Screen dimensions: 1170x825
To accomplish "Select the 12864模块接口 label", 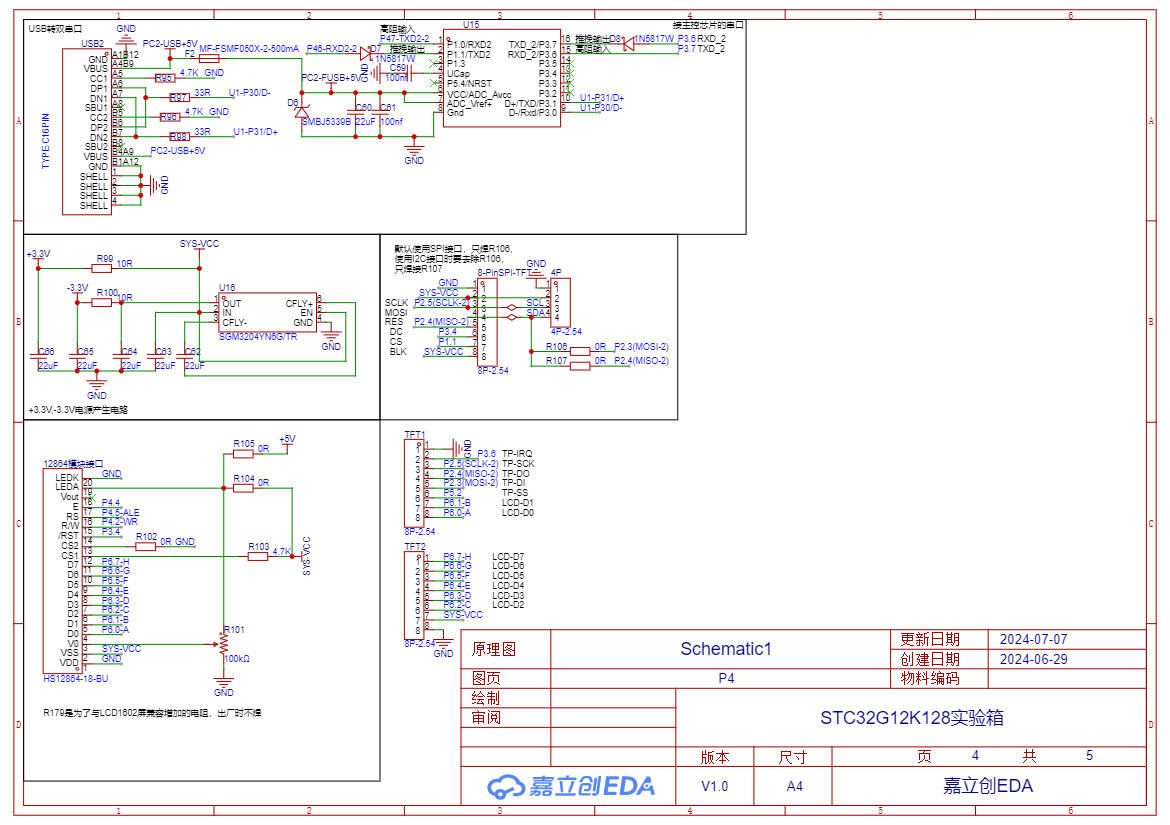I will tap(73, 463).
